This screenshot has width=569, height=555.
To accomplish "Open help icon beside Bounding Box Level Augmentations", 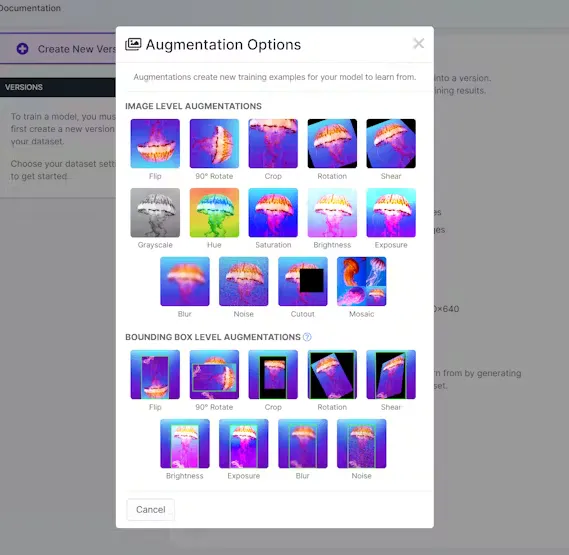I will (307, 337).
